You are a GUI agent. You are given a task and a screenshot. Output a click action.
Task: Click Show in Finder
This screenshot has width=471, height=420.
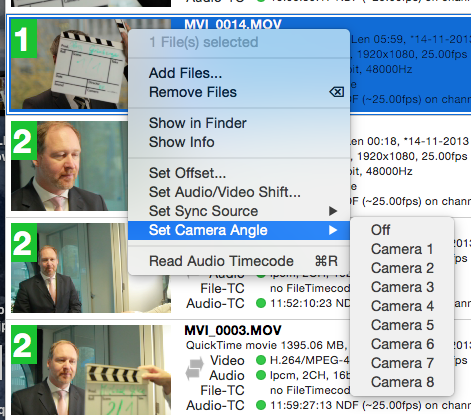point(239,123)
